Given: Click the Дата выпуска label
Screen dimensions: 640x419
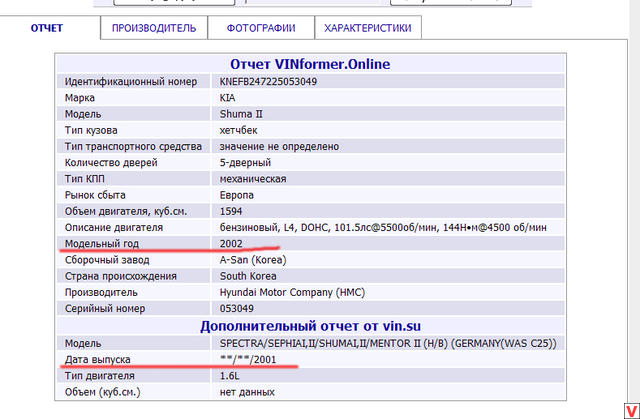Looking at the screenshot, I should pyautogui.click(x=98, y=359).
